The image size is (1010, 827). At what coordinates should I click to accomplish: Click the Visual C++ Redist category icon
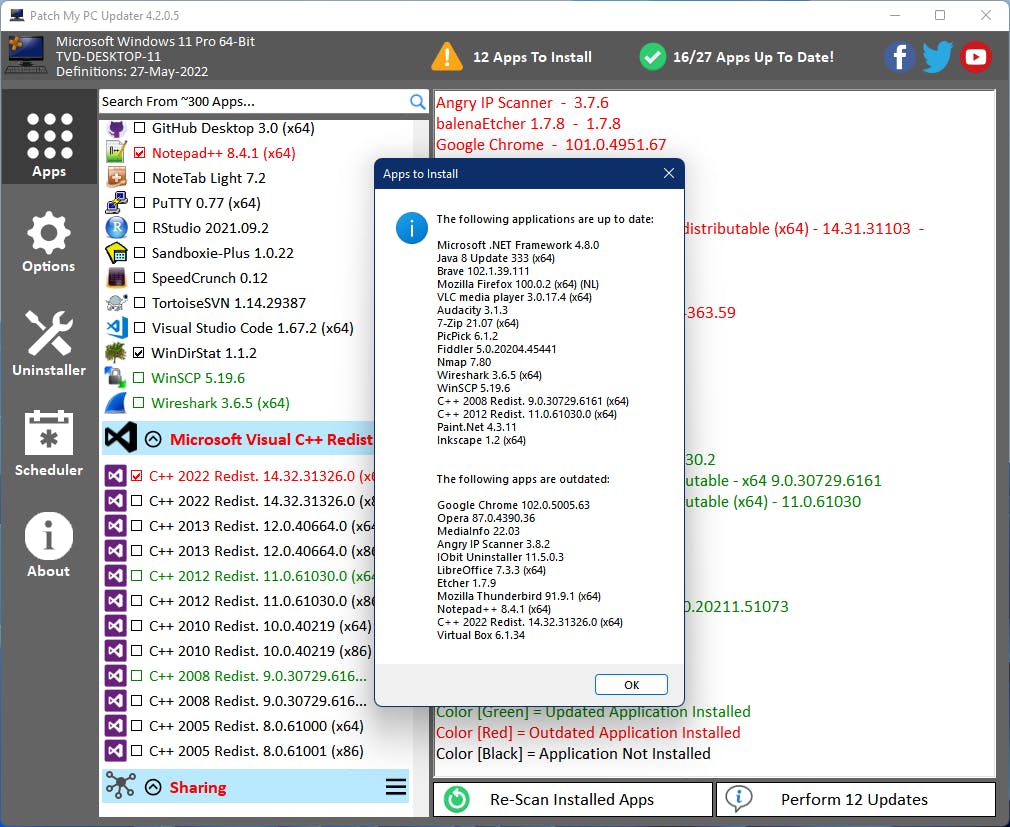121,438
